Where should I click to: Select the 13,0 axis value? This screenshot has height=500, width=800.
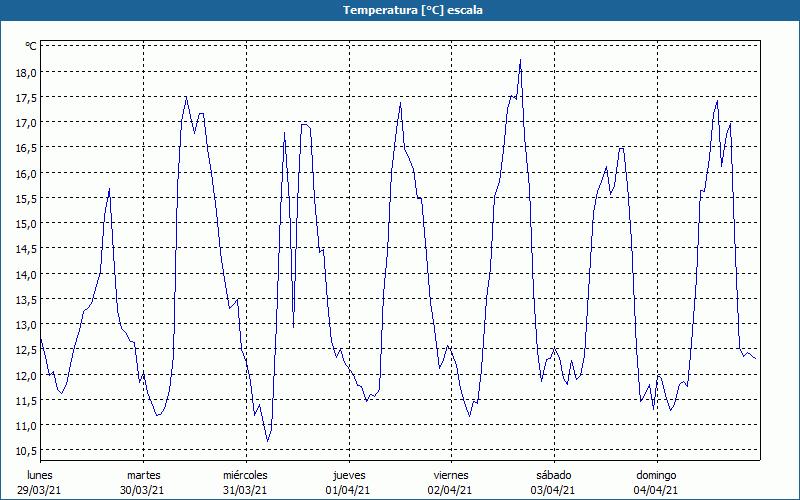(x=26, y=324)
